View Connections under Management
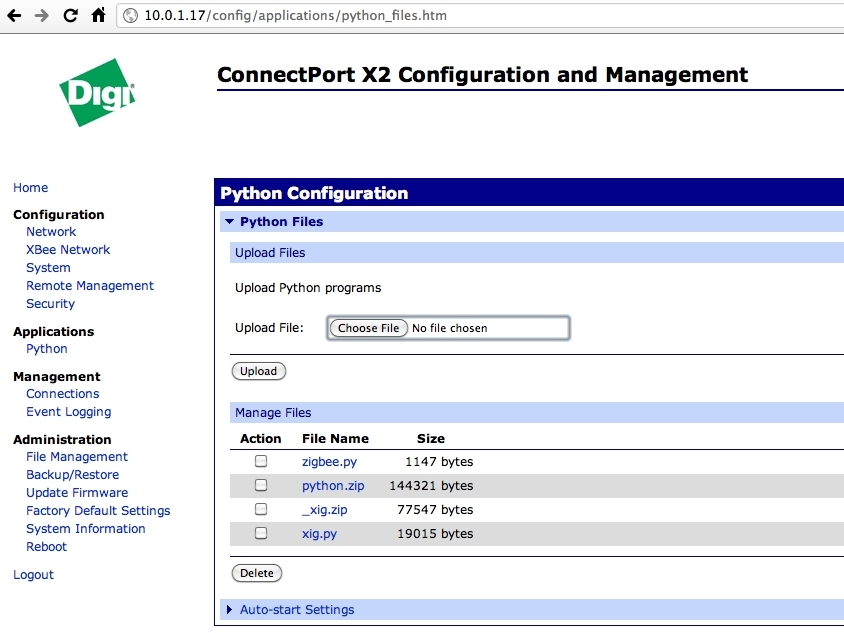This screenshot has width=844, height=633. [63, 394]
